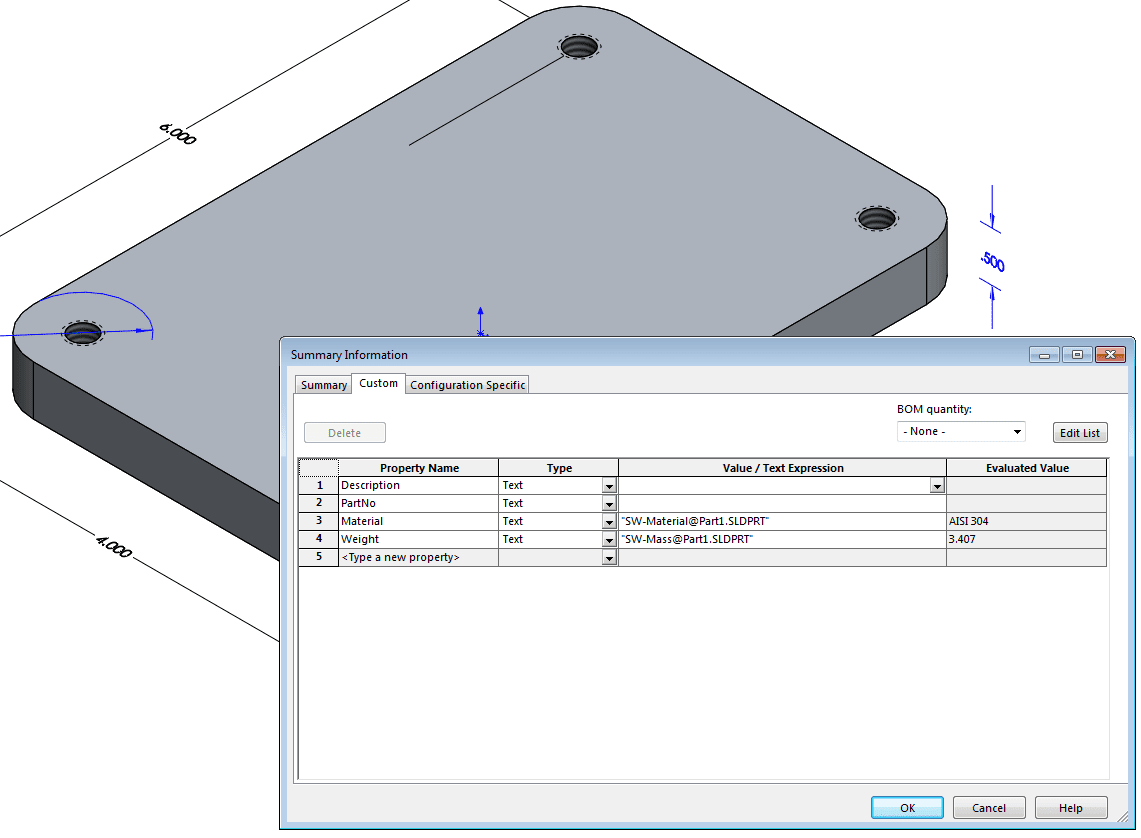Viewport: 1141px width, 838px height.
Task: Select the Custom tab
Action: pyautogui.click(x=378, y=383)
